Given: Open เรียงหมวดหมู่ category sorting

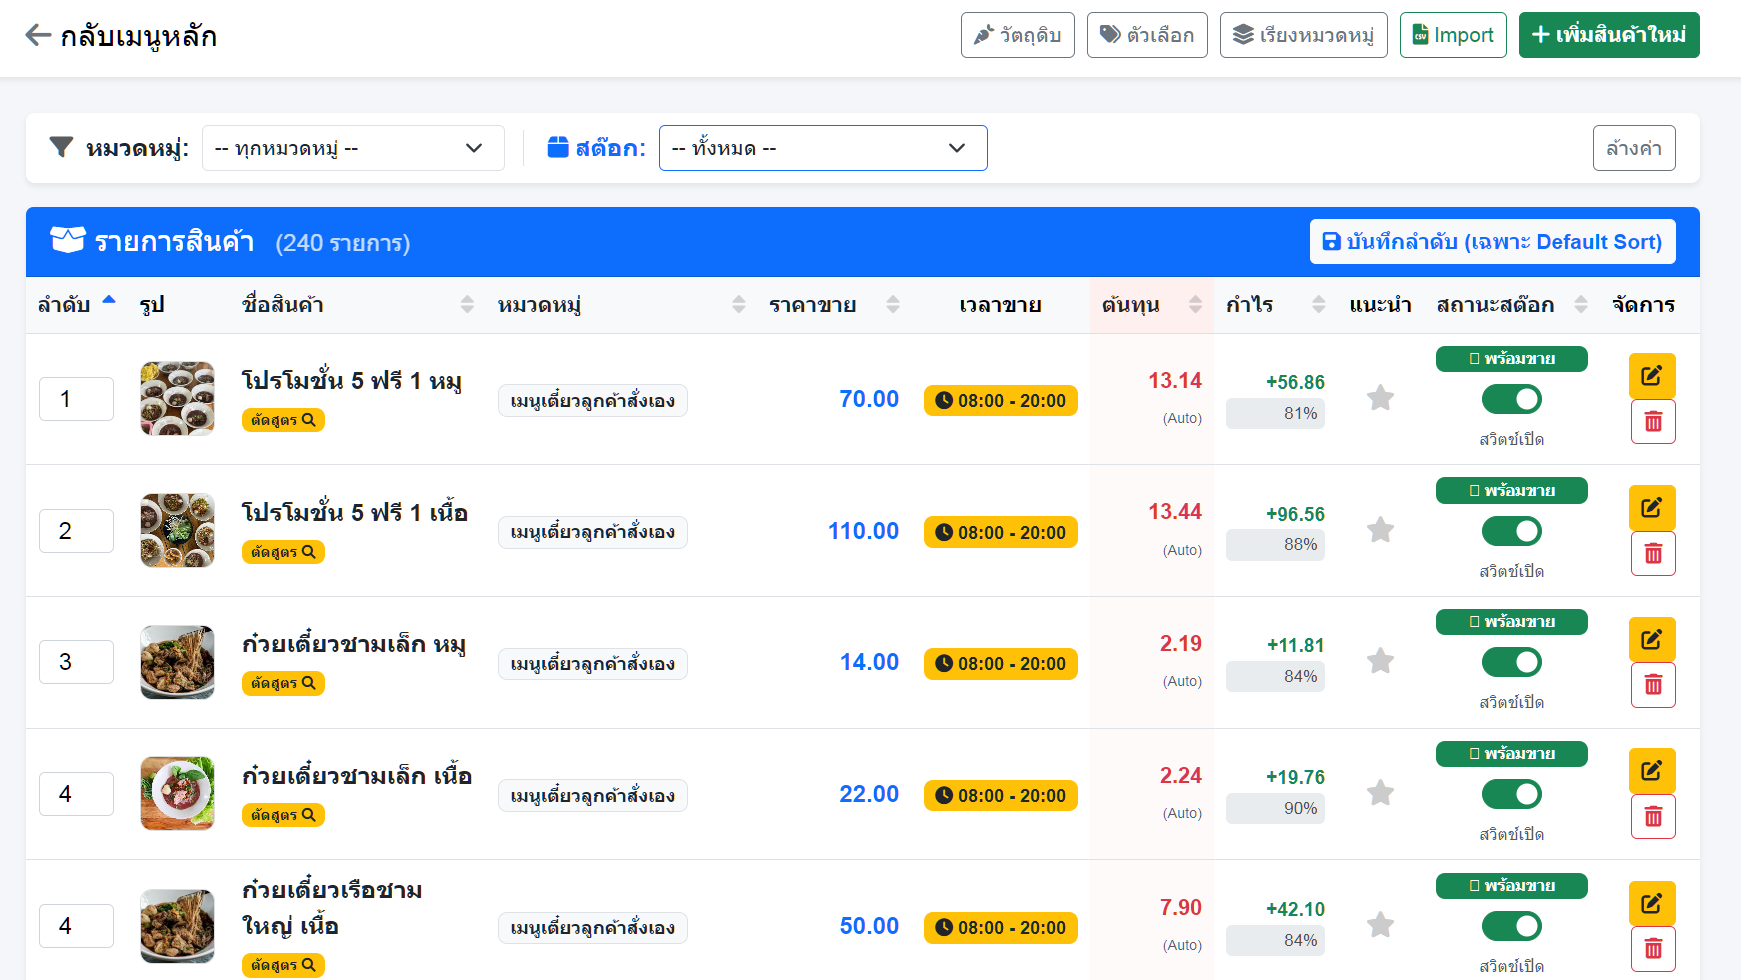Looking at the screenshot, I should click(x=1303, y=35).
